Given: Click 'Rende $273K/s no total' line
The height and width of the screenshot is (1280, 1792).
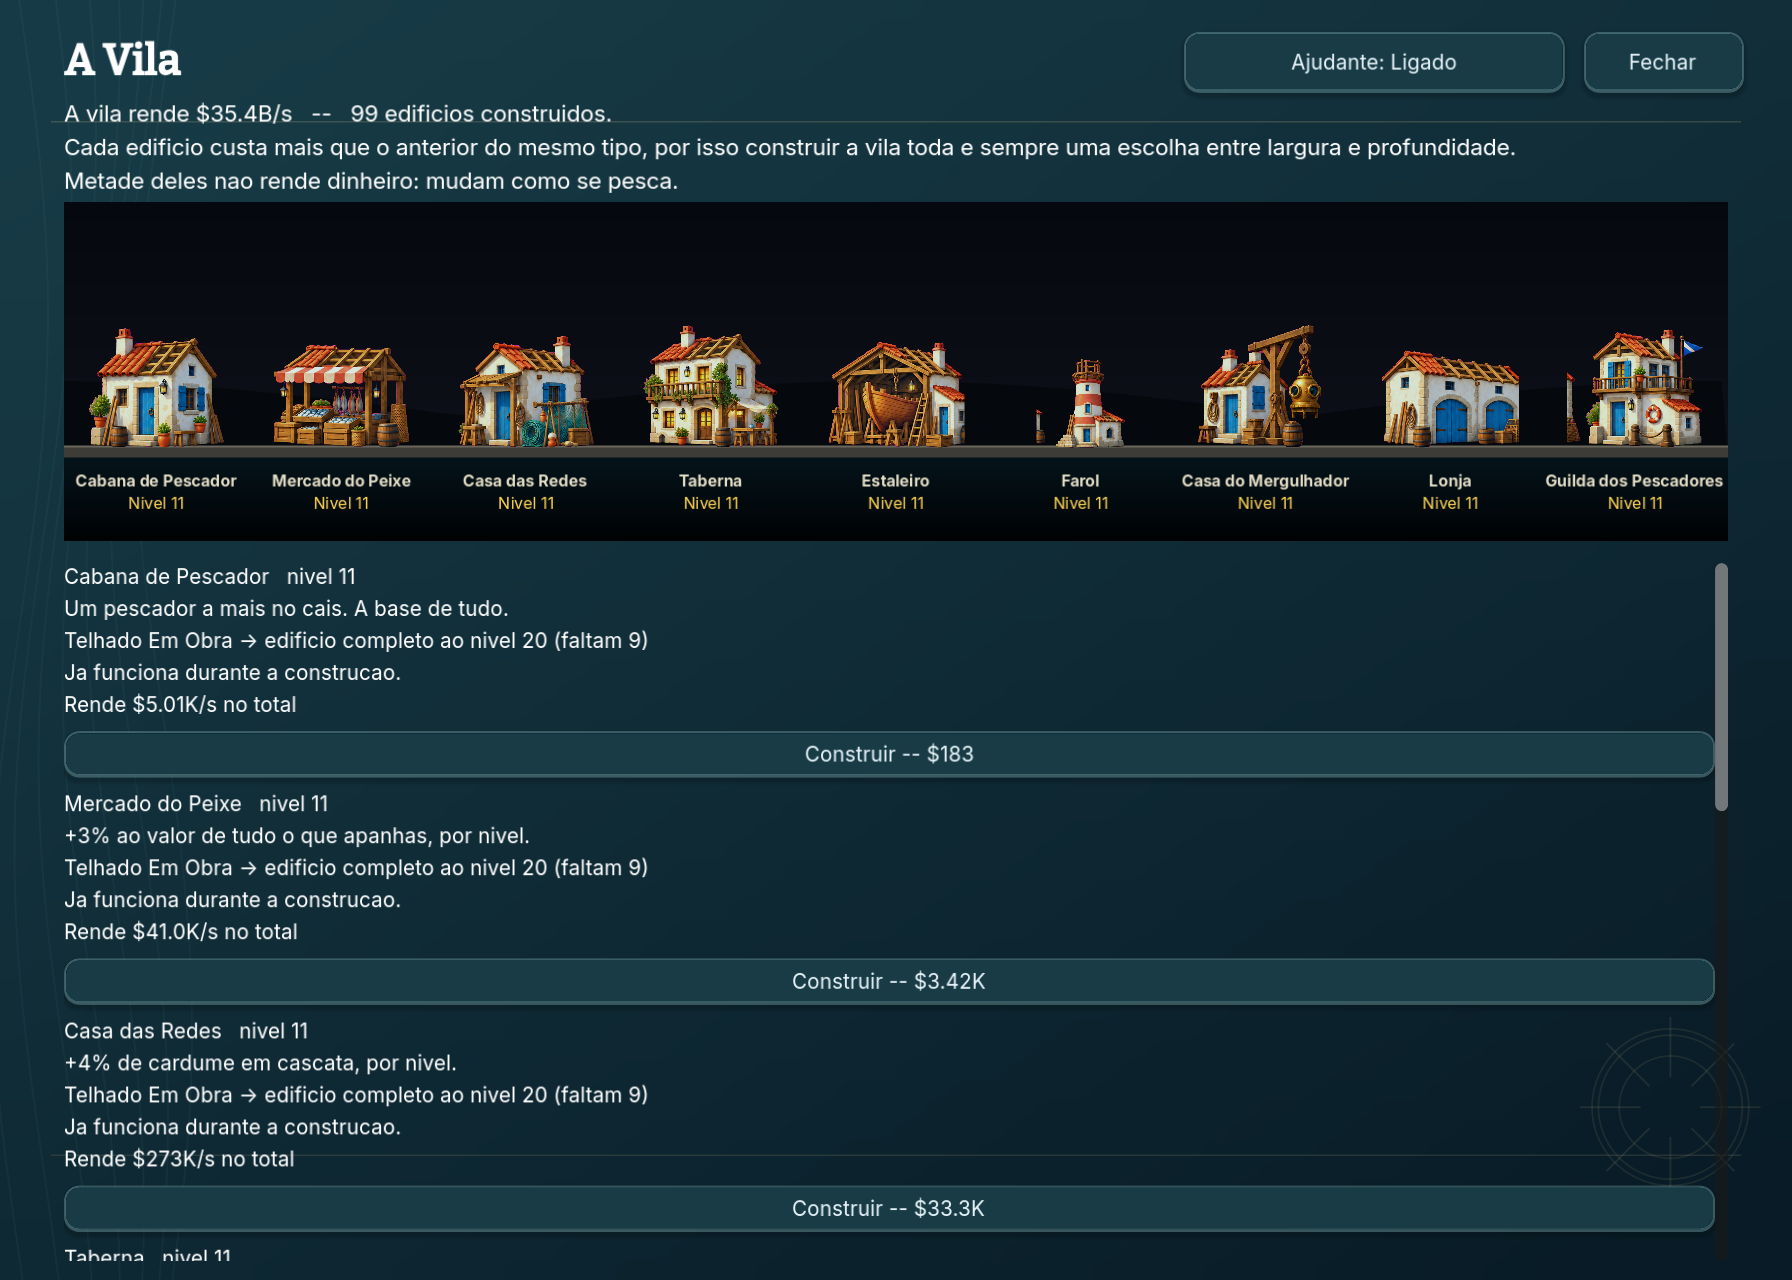Looking at the screenshot, I should pyautogui.click(x=179, y=1159).
